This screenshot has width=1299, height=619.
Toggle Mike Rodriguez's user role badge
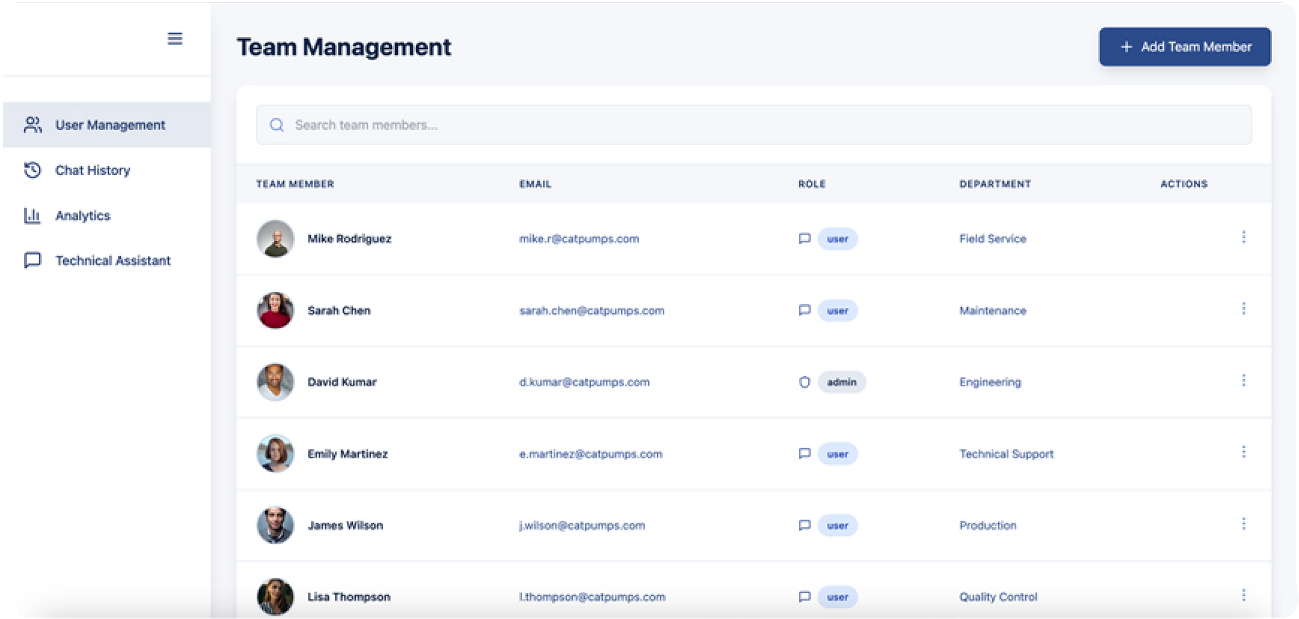click(x=838, y=239)
